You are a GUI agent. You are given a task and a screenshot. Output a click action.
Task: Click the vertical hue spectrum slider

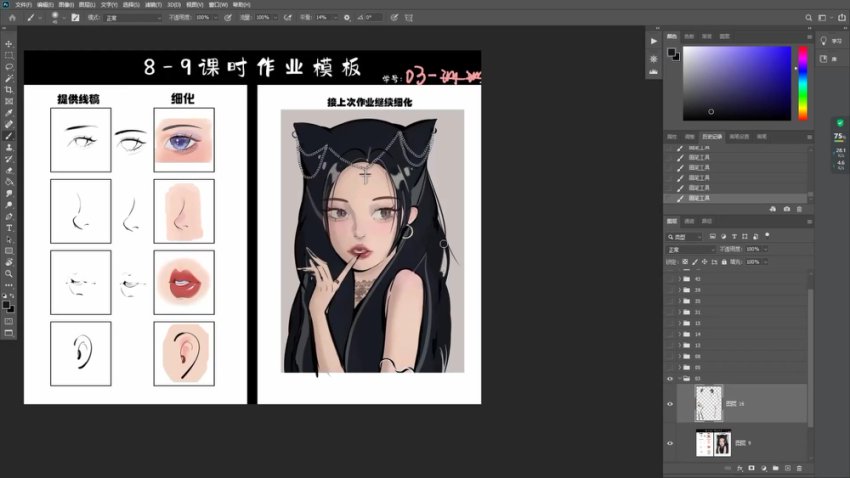(802, 82)
